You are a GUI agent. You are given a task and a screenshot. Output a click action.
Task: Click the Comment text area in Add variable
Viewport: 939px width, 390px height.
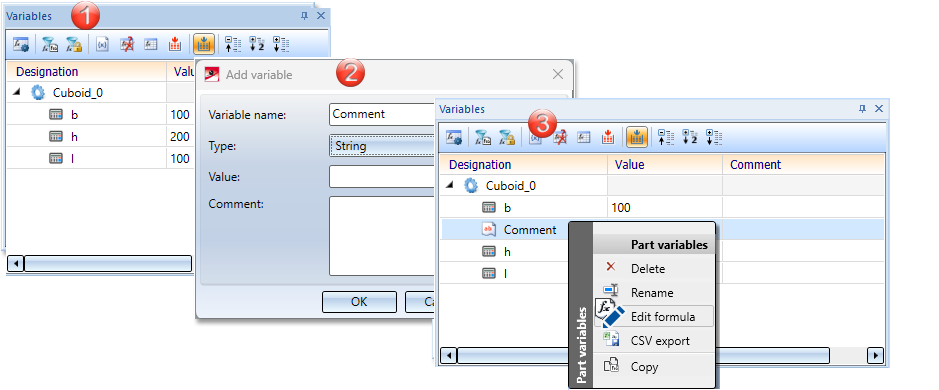click(x=382, y=236)
